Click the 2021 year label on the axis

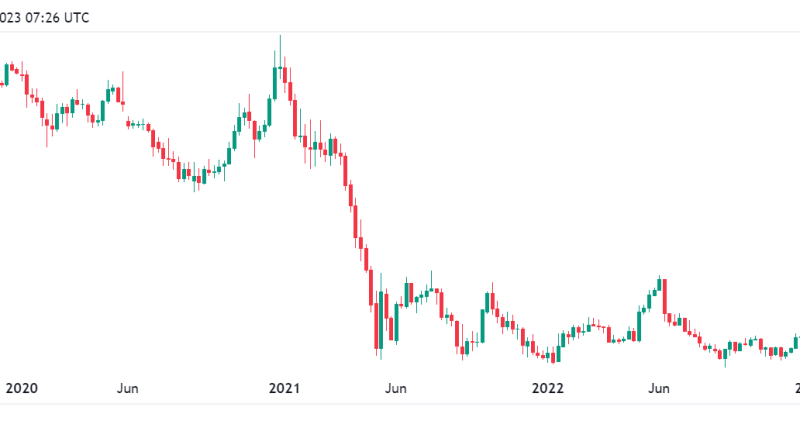point(284,388)
